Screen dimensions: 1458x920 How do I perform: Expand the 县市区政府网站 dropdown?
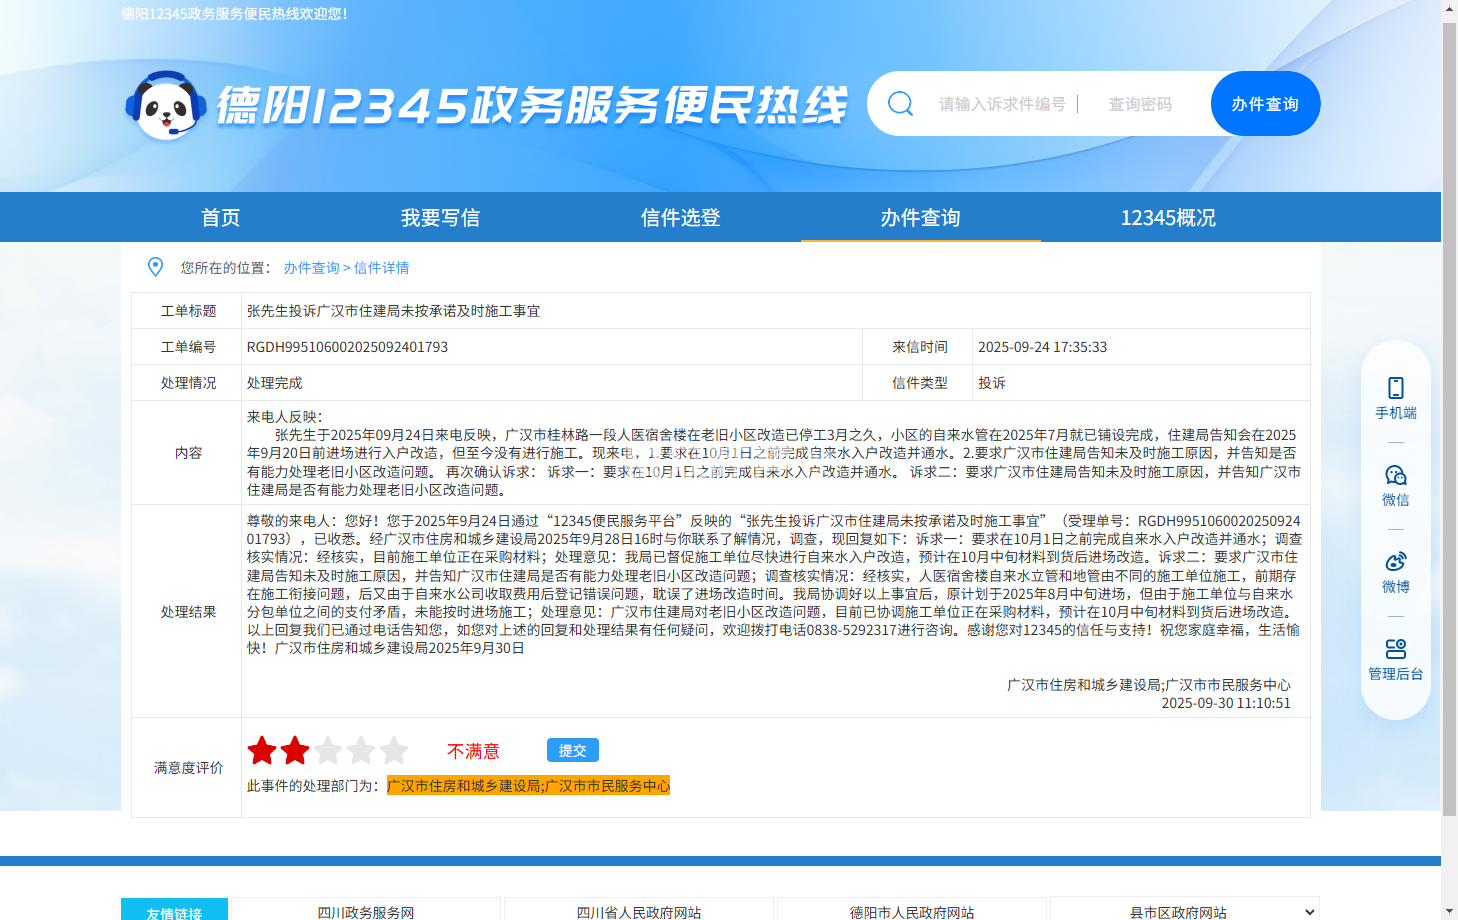coord(1184,911)
